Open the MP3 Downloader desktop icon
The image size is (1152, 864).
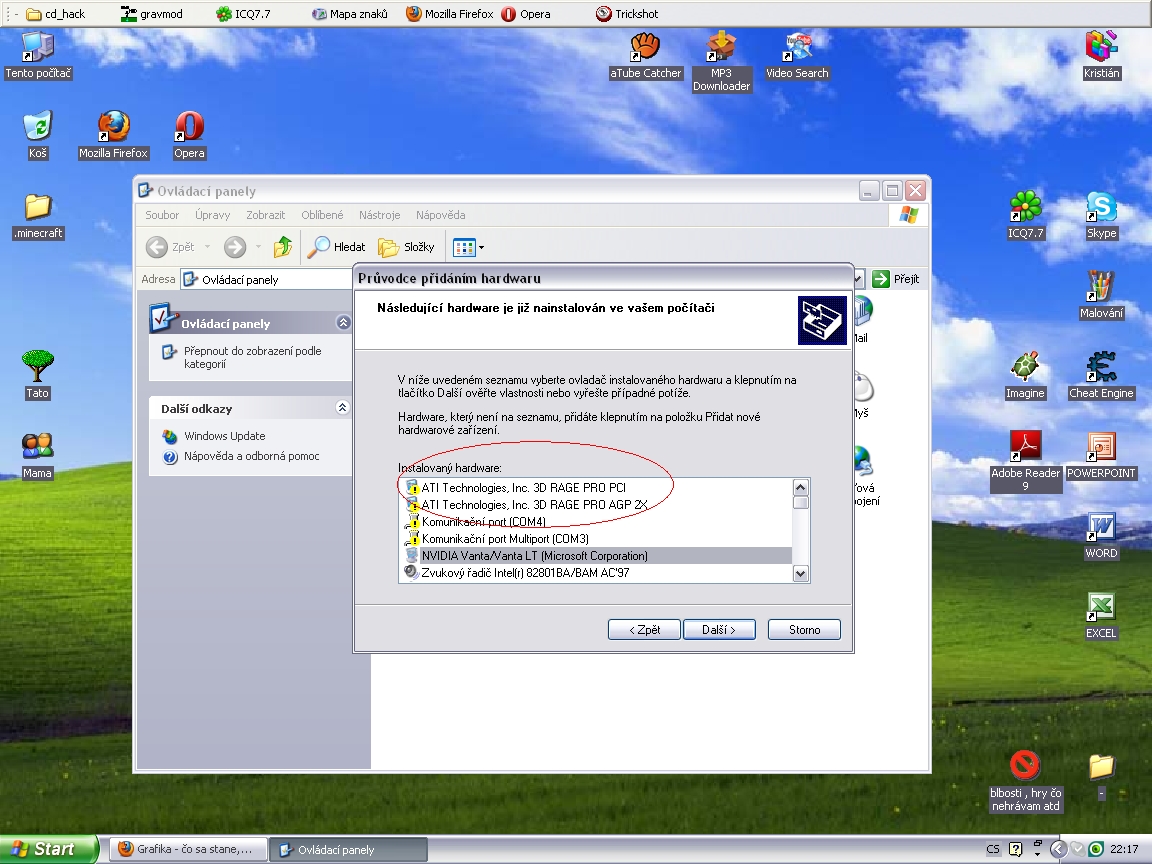click(721, 48)
